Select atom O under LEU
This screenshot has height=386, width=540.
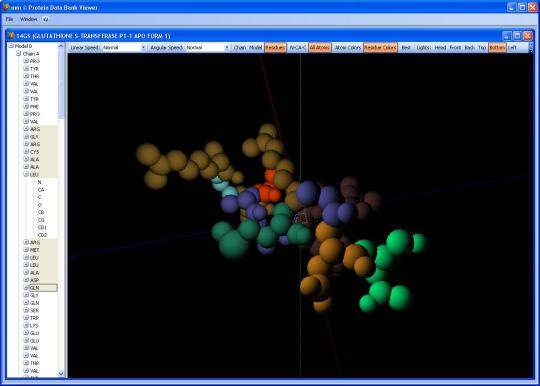39,205
